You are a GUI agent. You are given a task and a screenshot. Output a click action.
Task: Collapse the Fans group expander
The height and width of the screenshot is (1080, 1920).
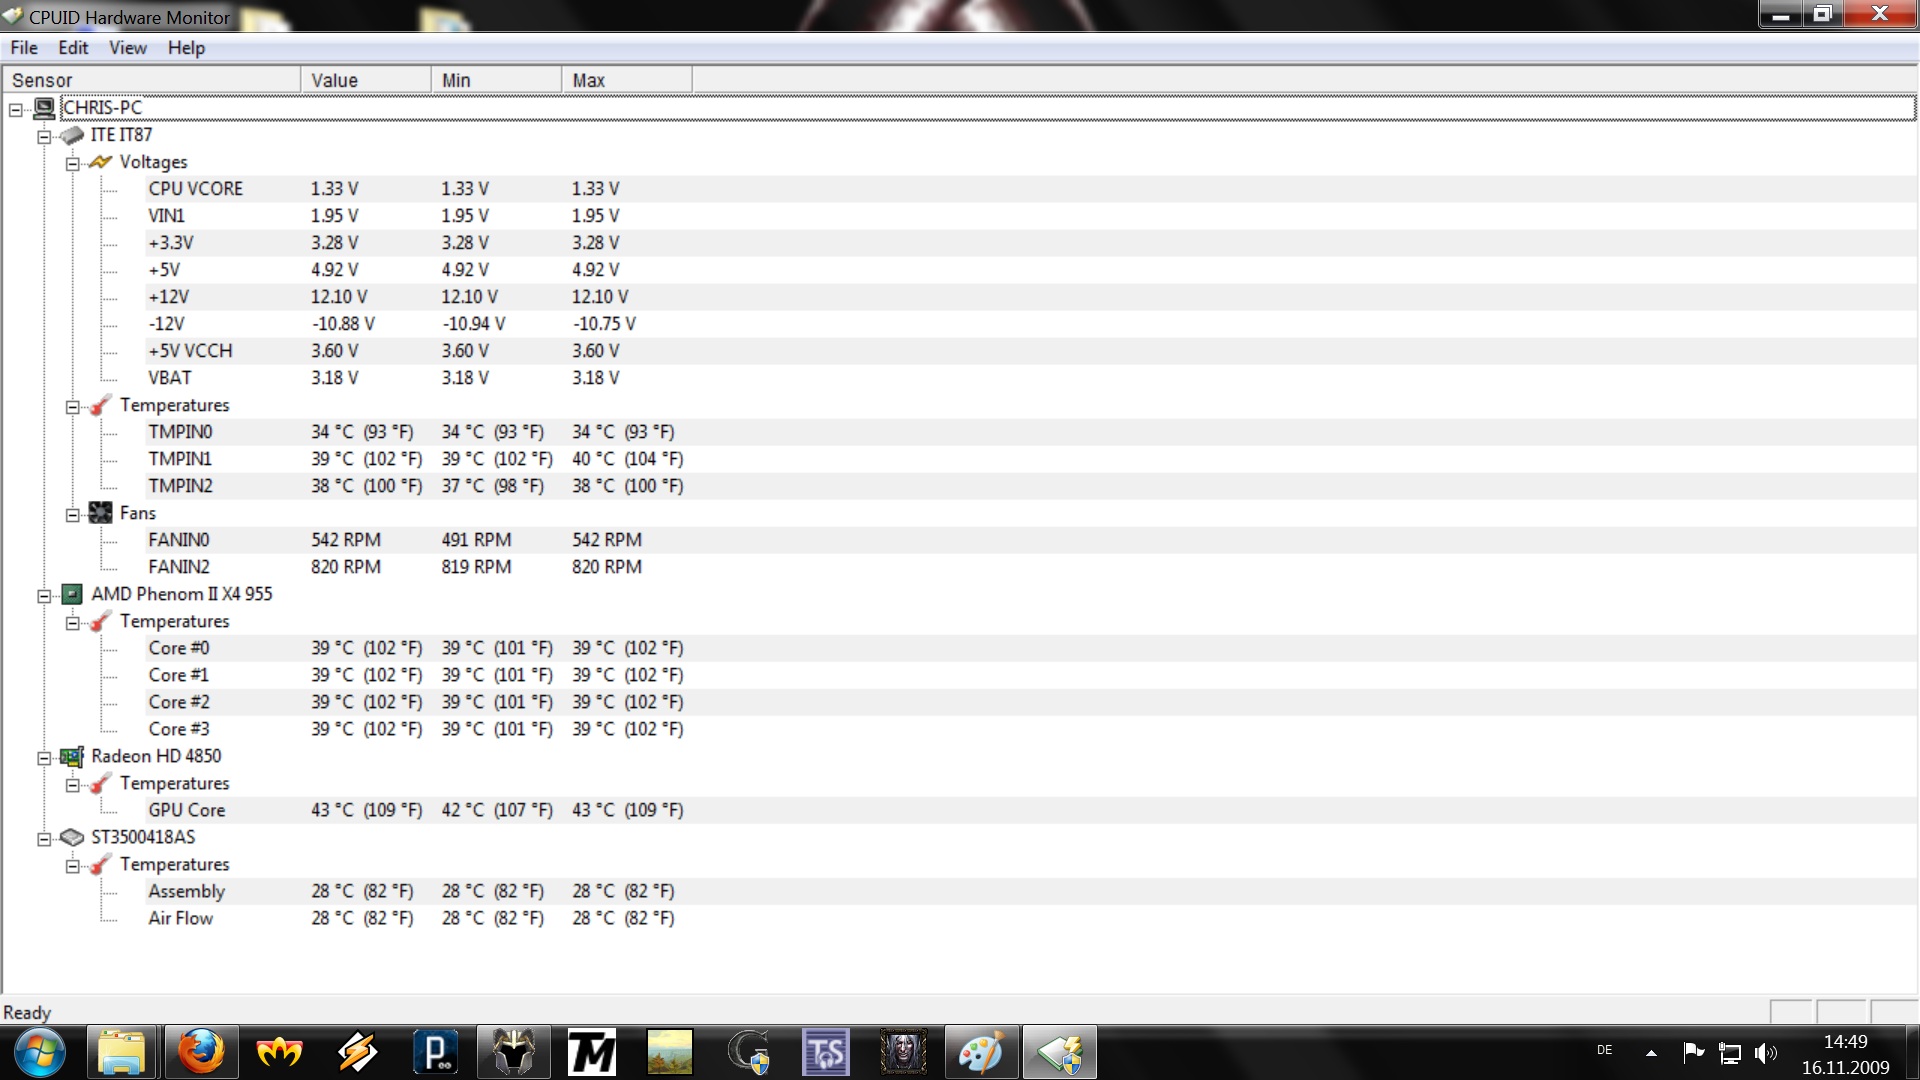(73, 514)
